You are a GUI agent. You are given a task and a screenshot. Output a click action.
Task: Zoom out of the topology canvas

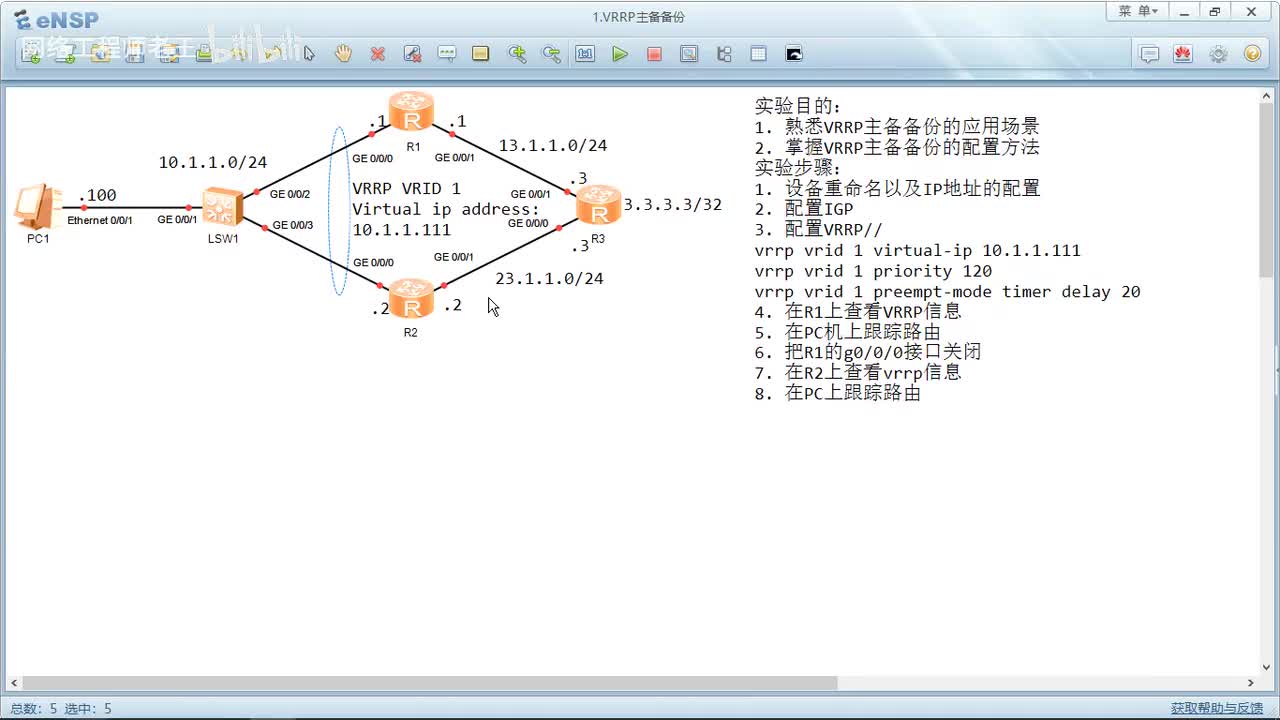tap(550, 54)
